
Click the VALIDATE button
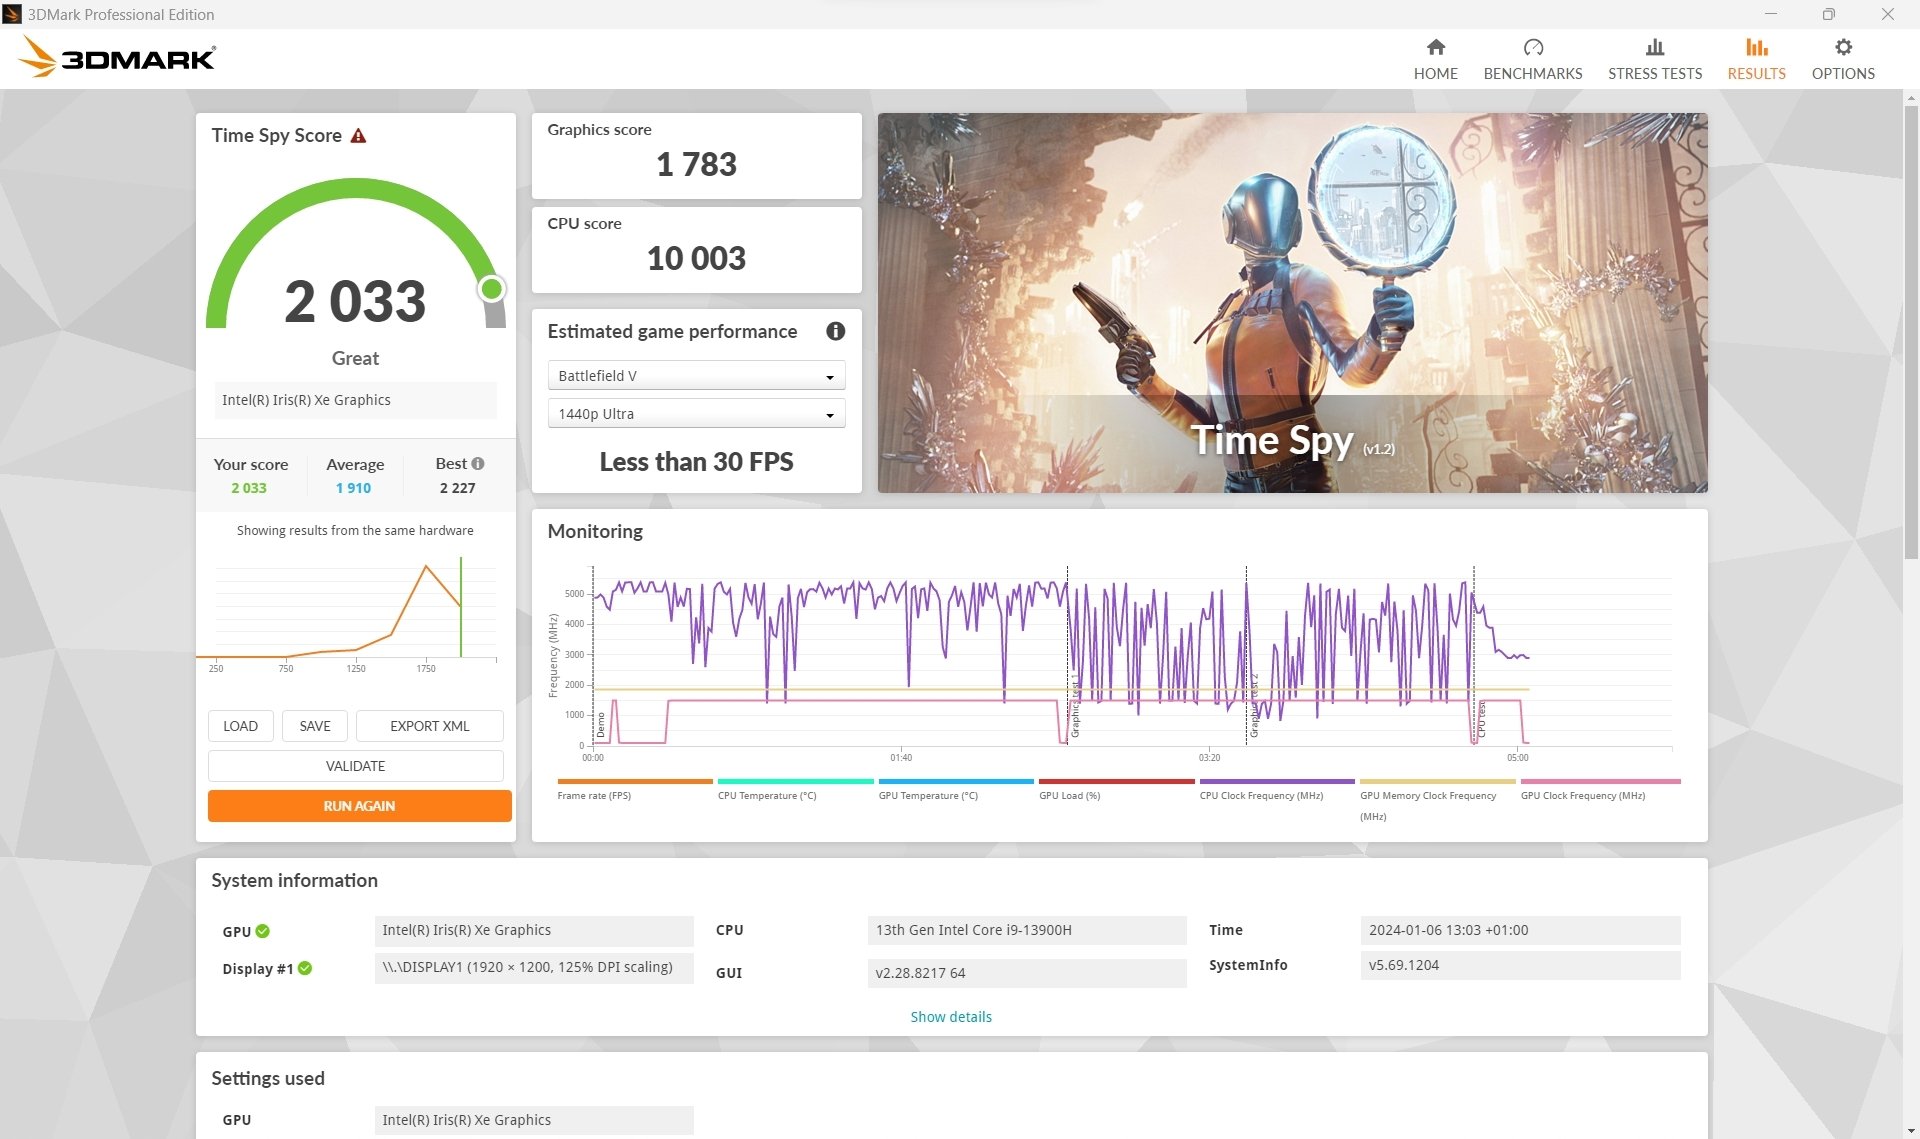(355, 766)
